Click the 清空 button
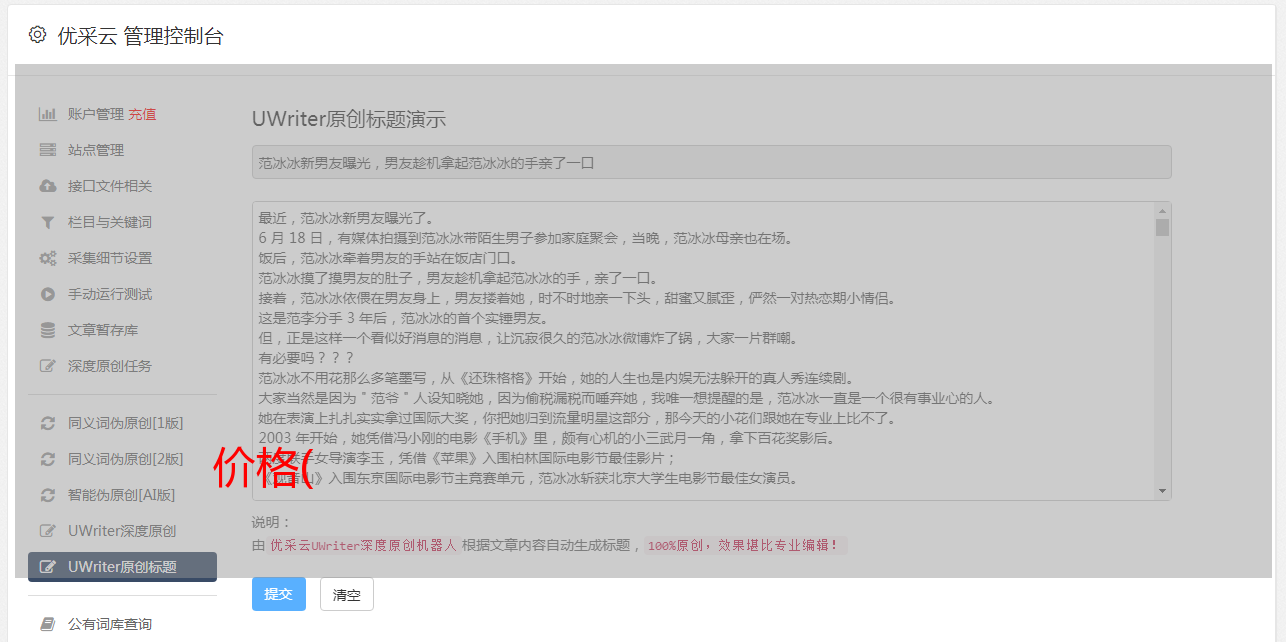The width and height of the screenshot is (1286, 642). (x=347, y=594)
